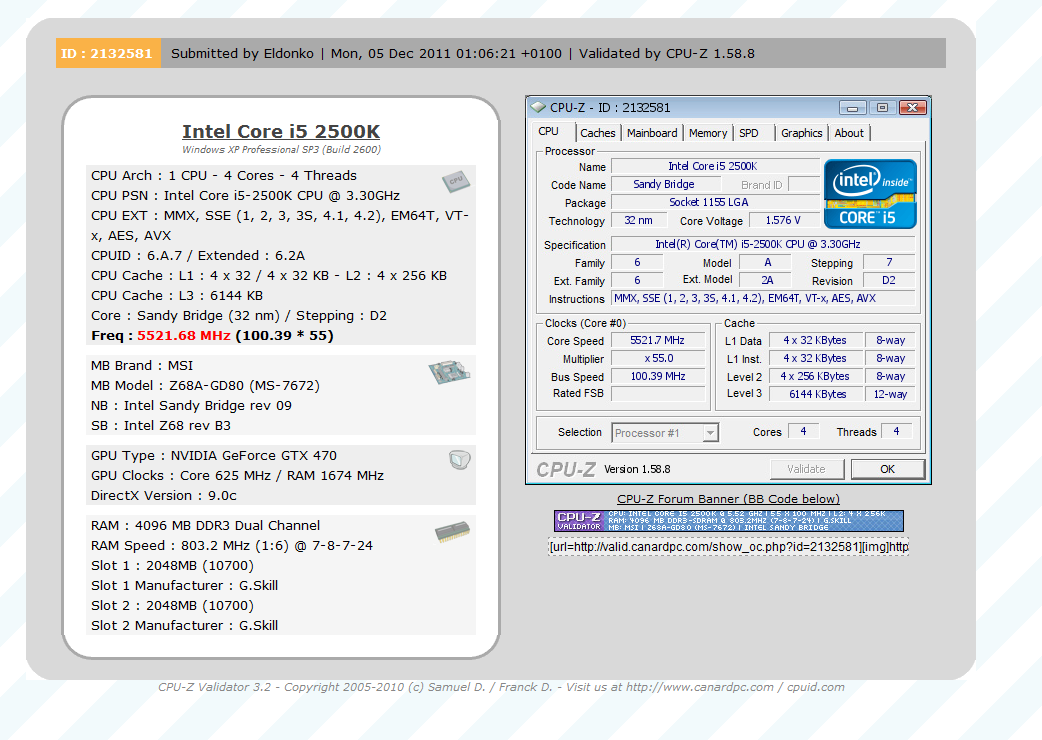Click the Submitted by Eldonko header text
1042x740 pixels.
pos(243,53)
